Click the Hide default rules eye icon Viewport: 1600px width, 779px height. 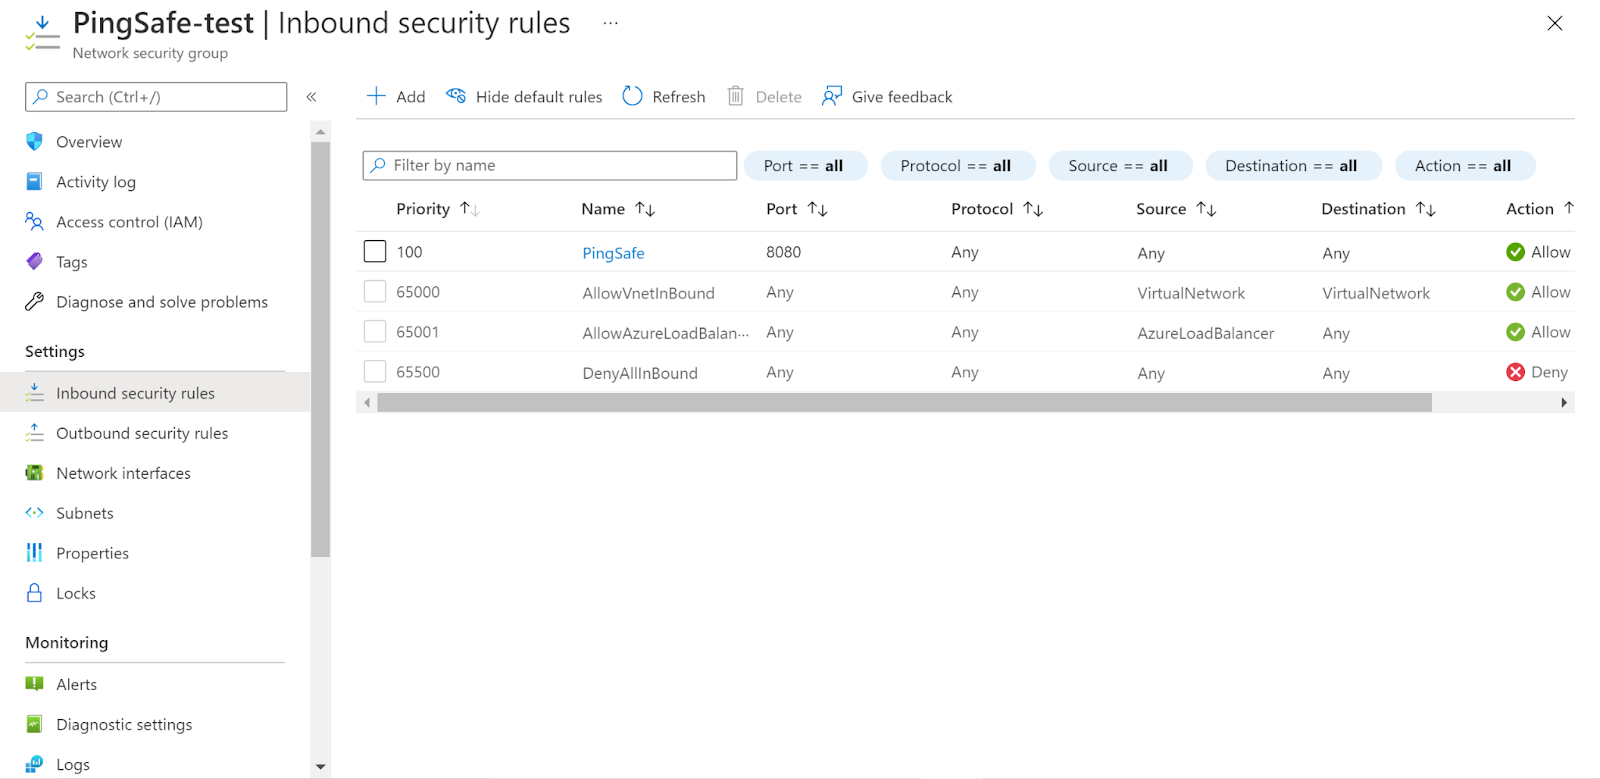point(456,96)
